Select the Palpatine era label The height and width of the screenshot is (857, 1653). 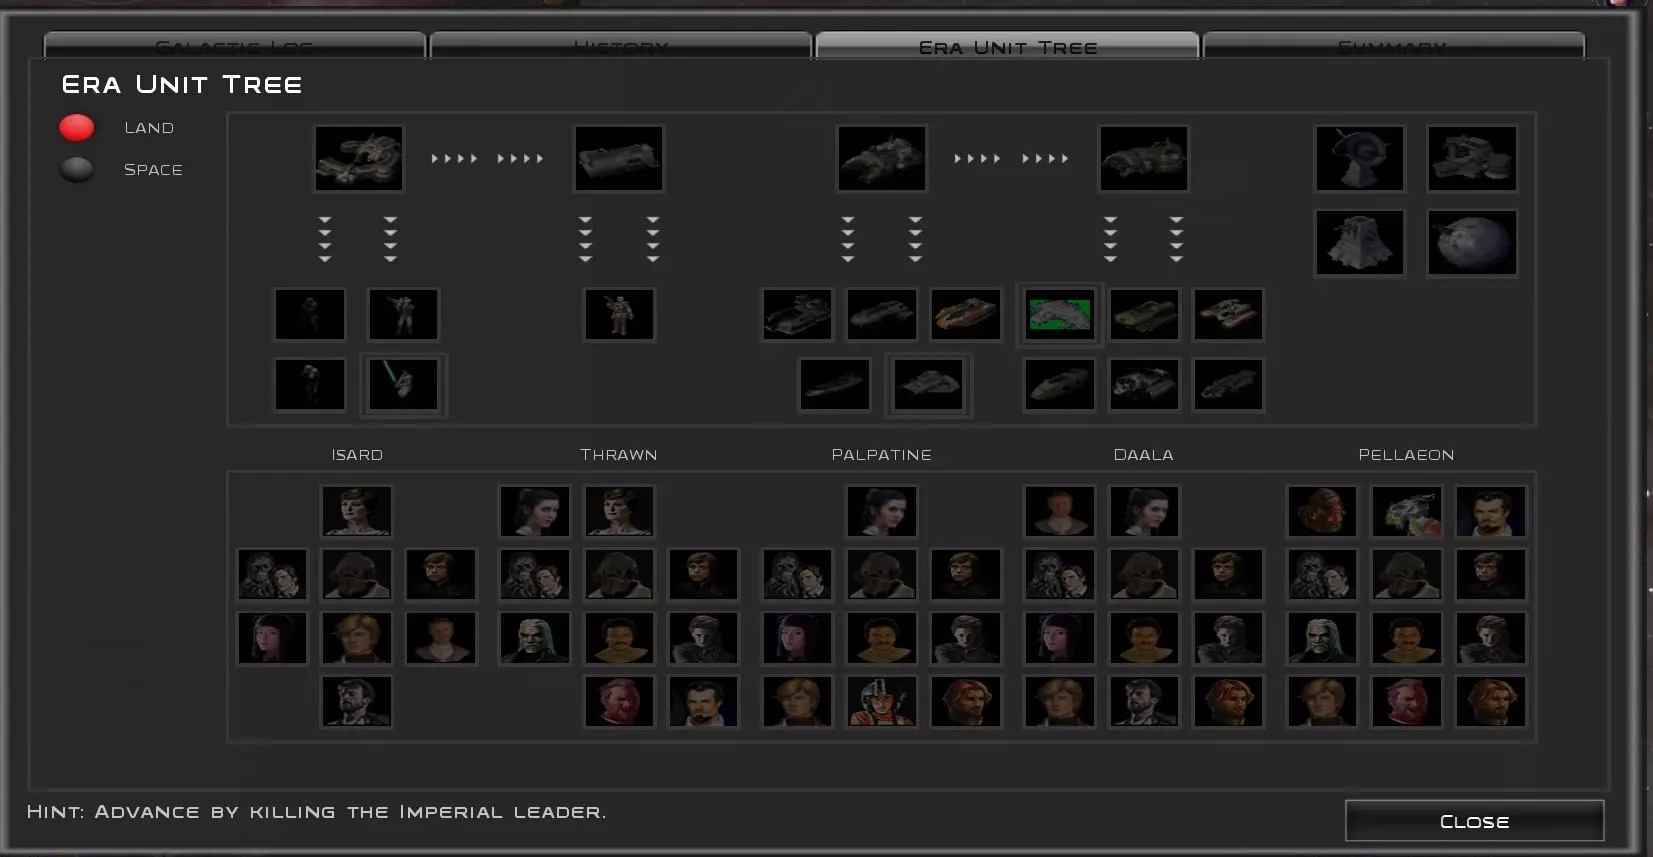coord(882,455)
